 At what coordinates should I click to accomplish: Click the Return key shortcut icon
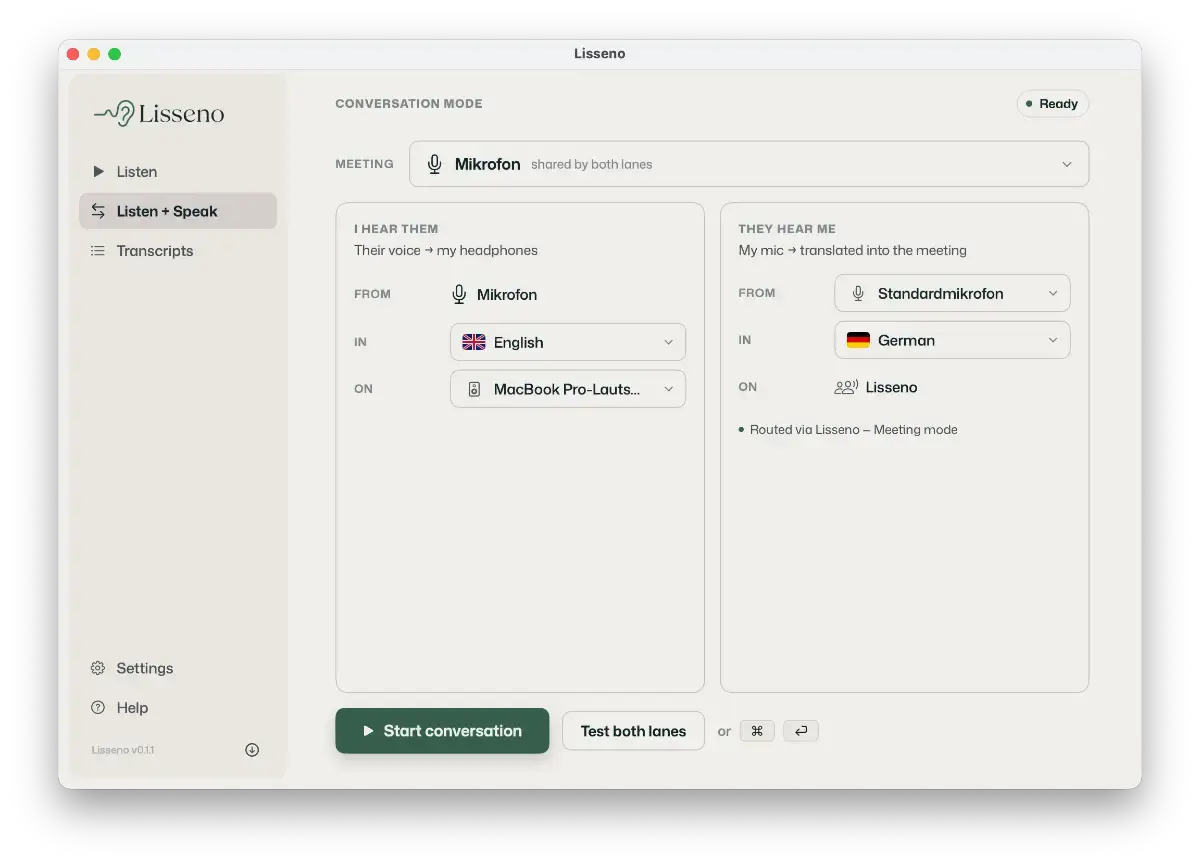[801, 731]
